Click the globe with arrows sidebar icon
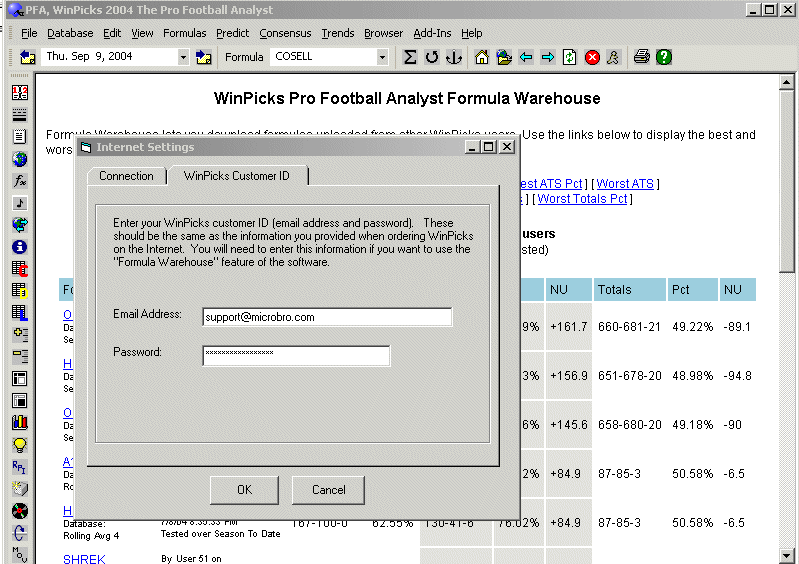The width and height of the screenshot is (799, 564). [20, 225]
